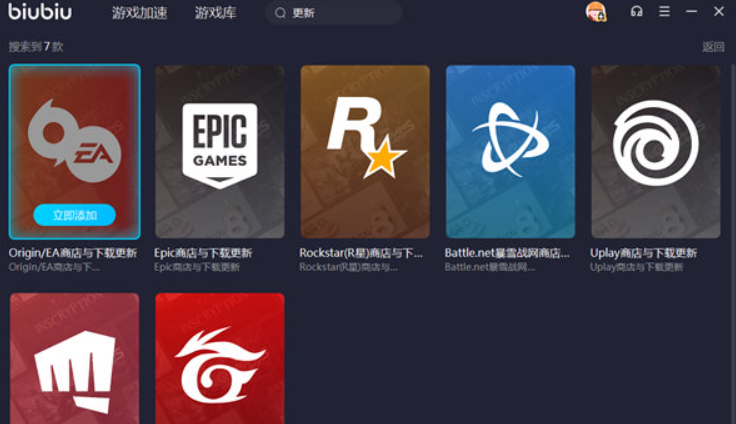Viewport: 736px width, 424px height.
Task: Focus the search field containing 更新
Action: [x=340, y=13]
